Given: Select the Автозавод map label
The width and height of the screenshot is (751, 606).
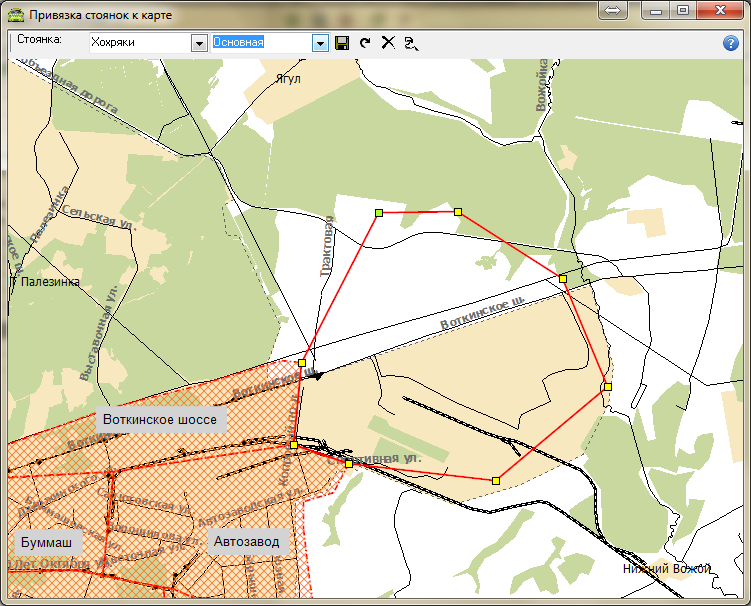Looking at the screenshot, I should click(247, 542).
